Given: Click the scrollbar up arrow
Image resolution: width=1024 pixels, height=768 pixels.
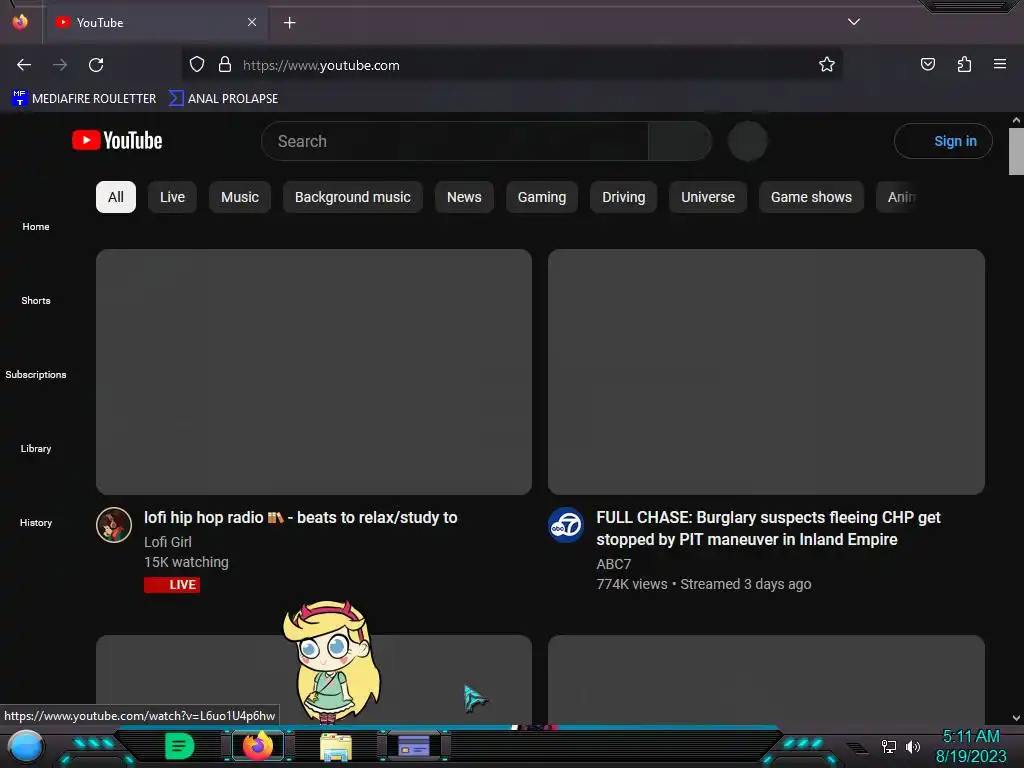Looking at the screenshot, I should (1016, 120).
